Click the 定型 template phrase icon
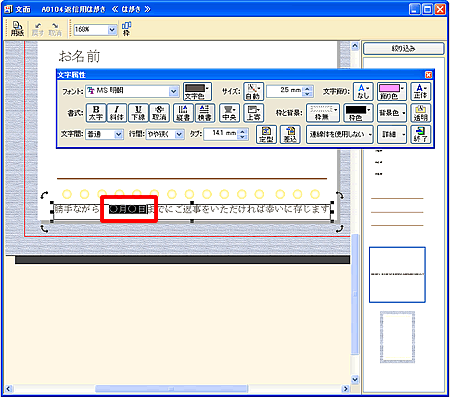The width and height of the screenshot is (450, 397). (266, 134)
